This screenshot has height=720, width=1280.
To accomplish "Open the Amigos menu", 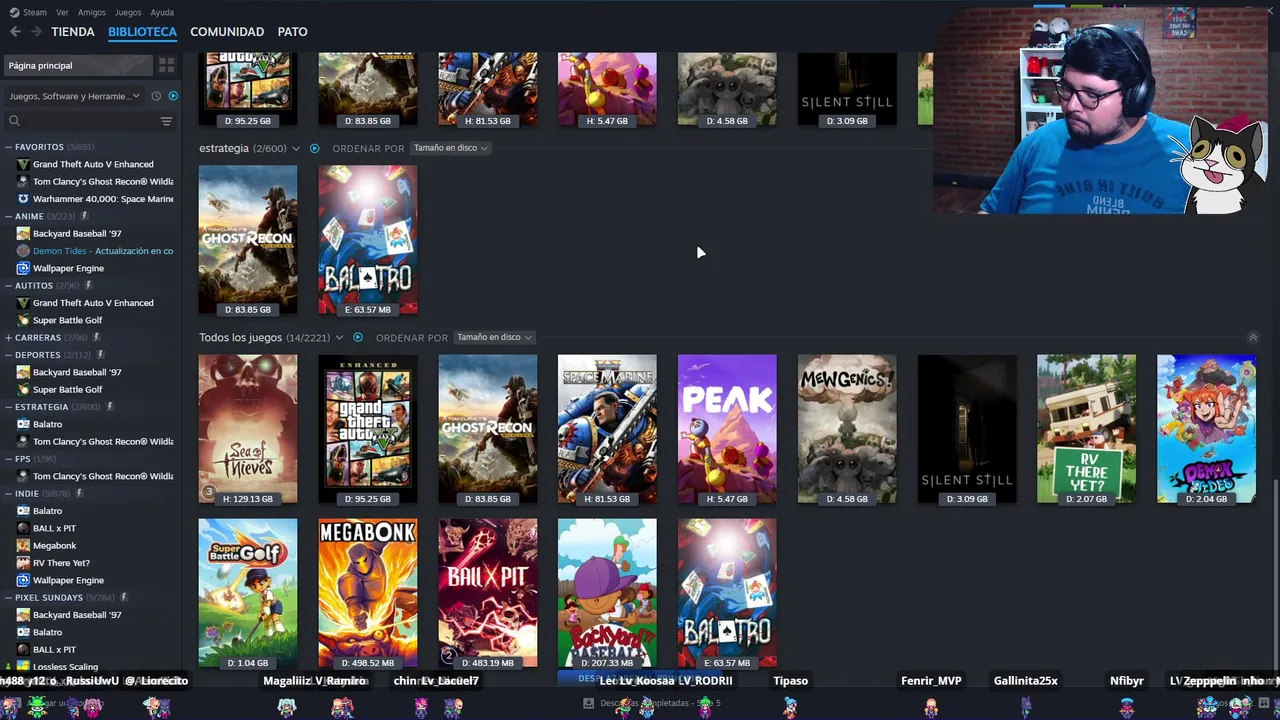I will [x=92, y=12].
